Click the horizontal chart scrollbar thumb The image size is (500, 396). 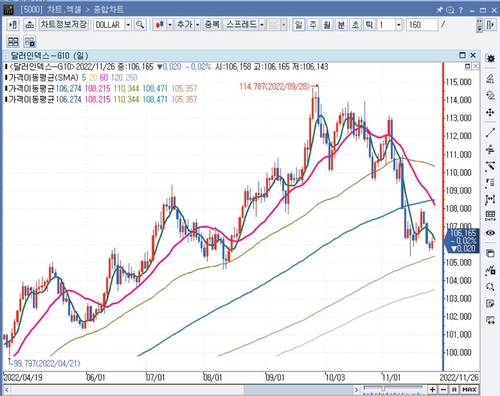pyautogui.click(x=299, y=390)
